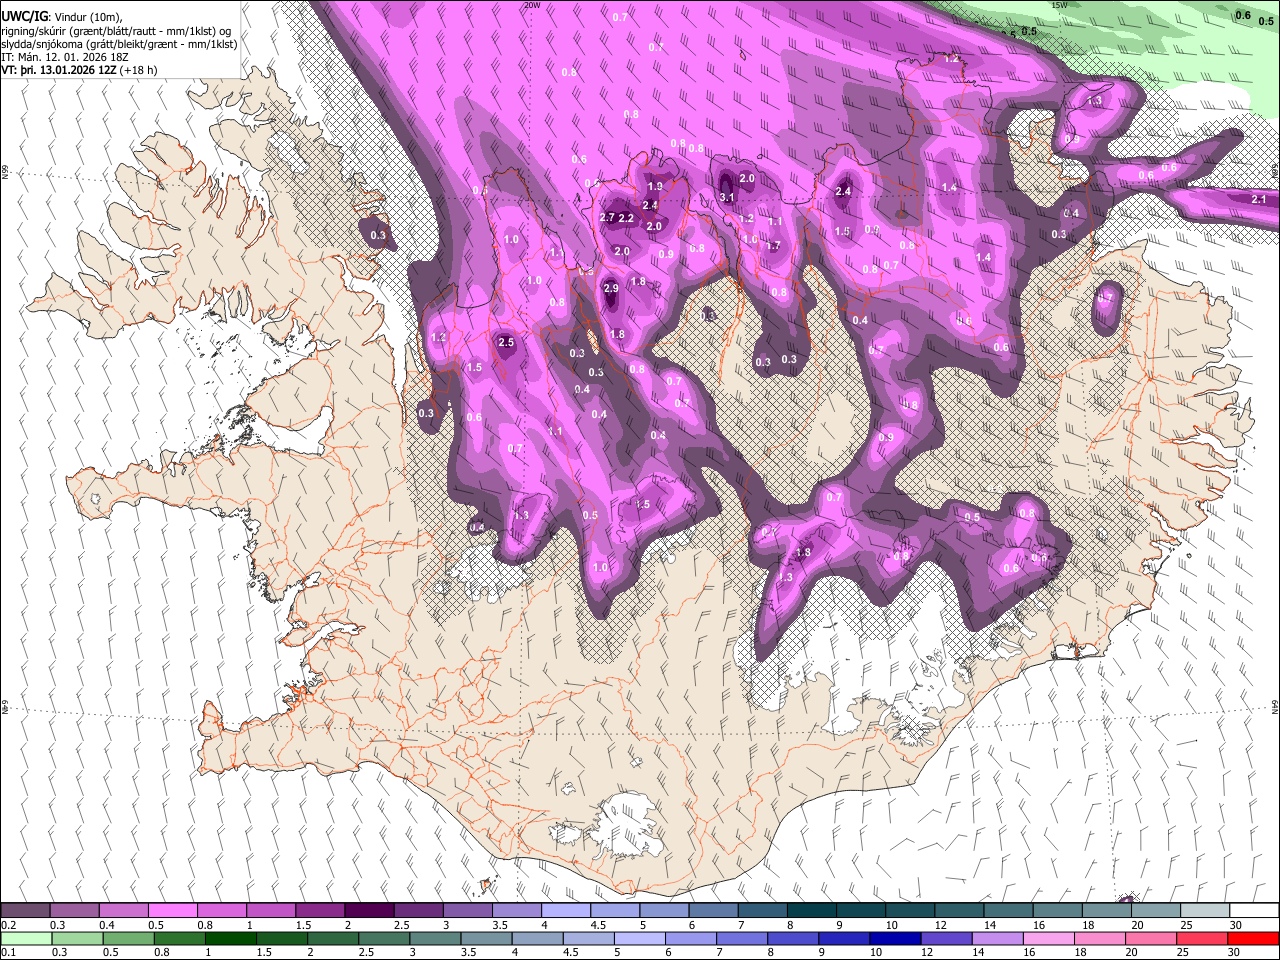The height and width of the screenshot is (960, 1280).
Task: Click the 2.1 value at the right edge
Action: click(x=1259, y=199)
